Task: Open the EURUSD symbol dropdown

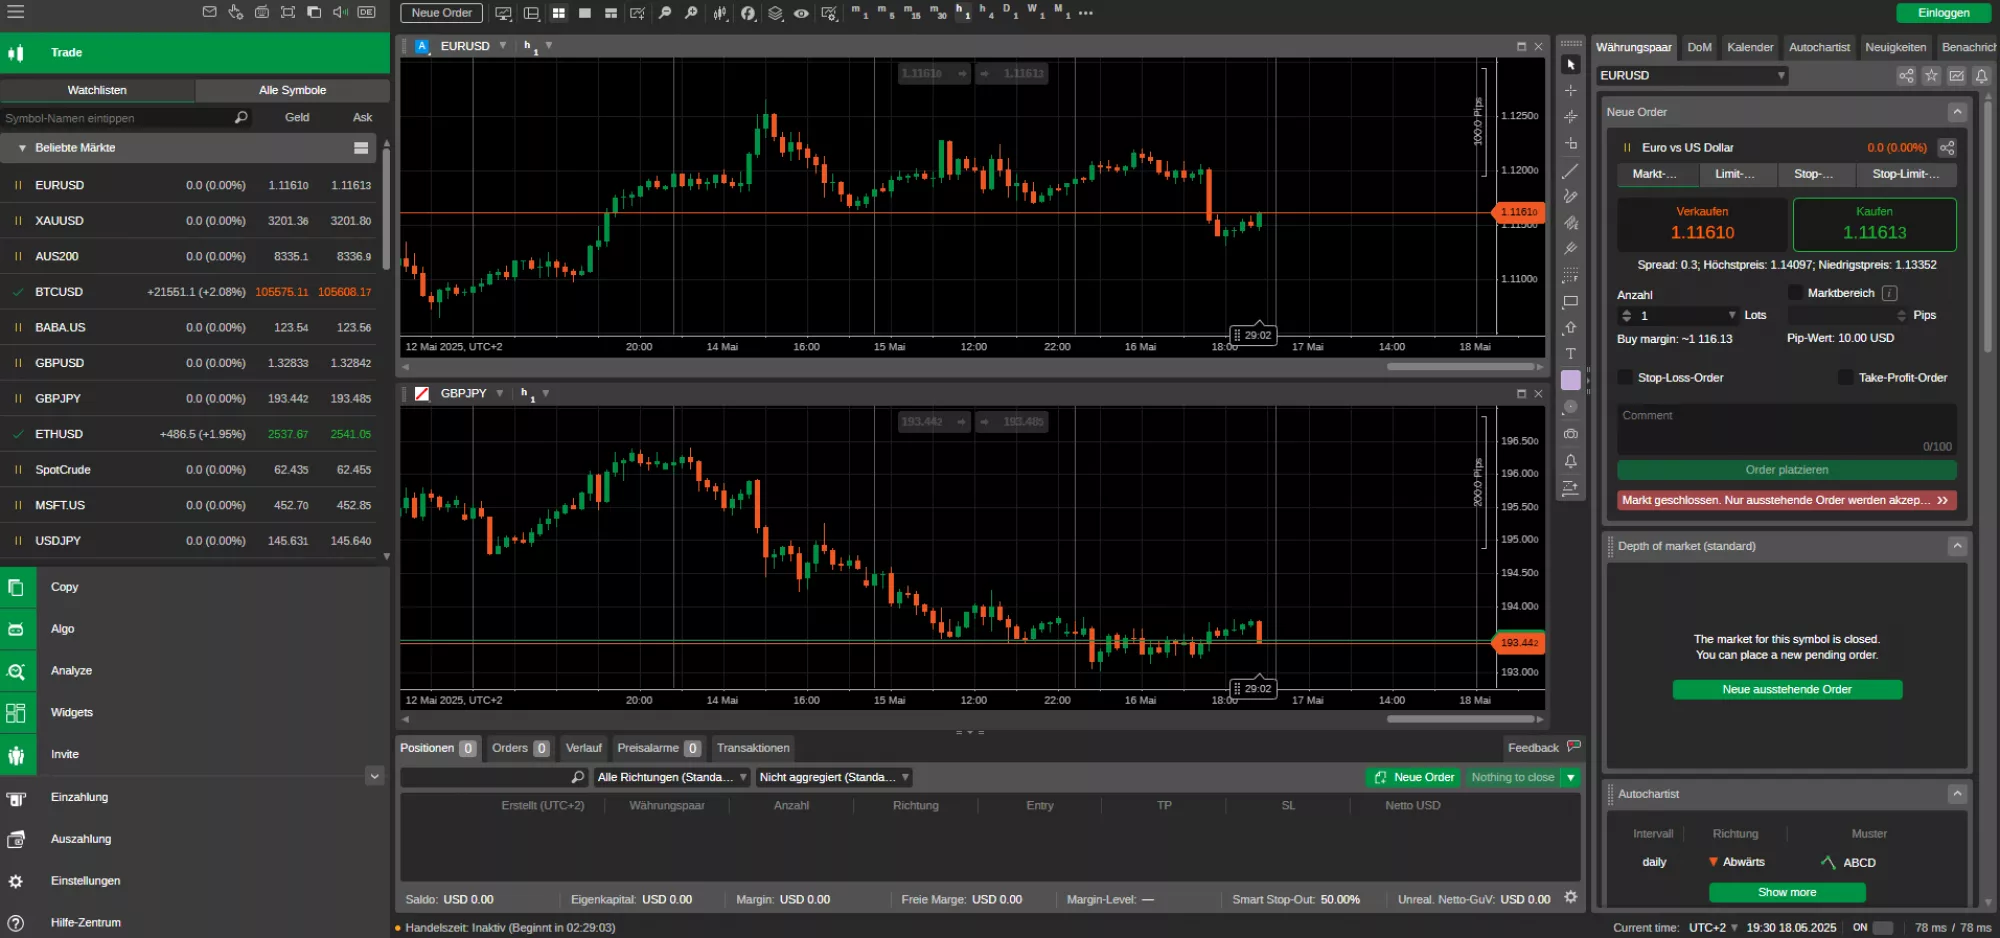Action: point(1692,76)
